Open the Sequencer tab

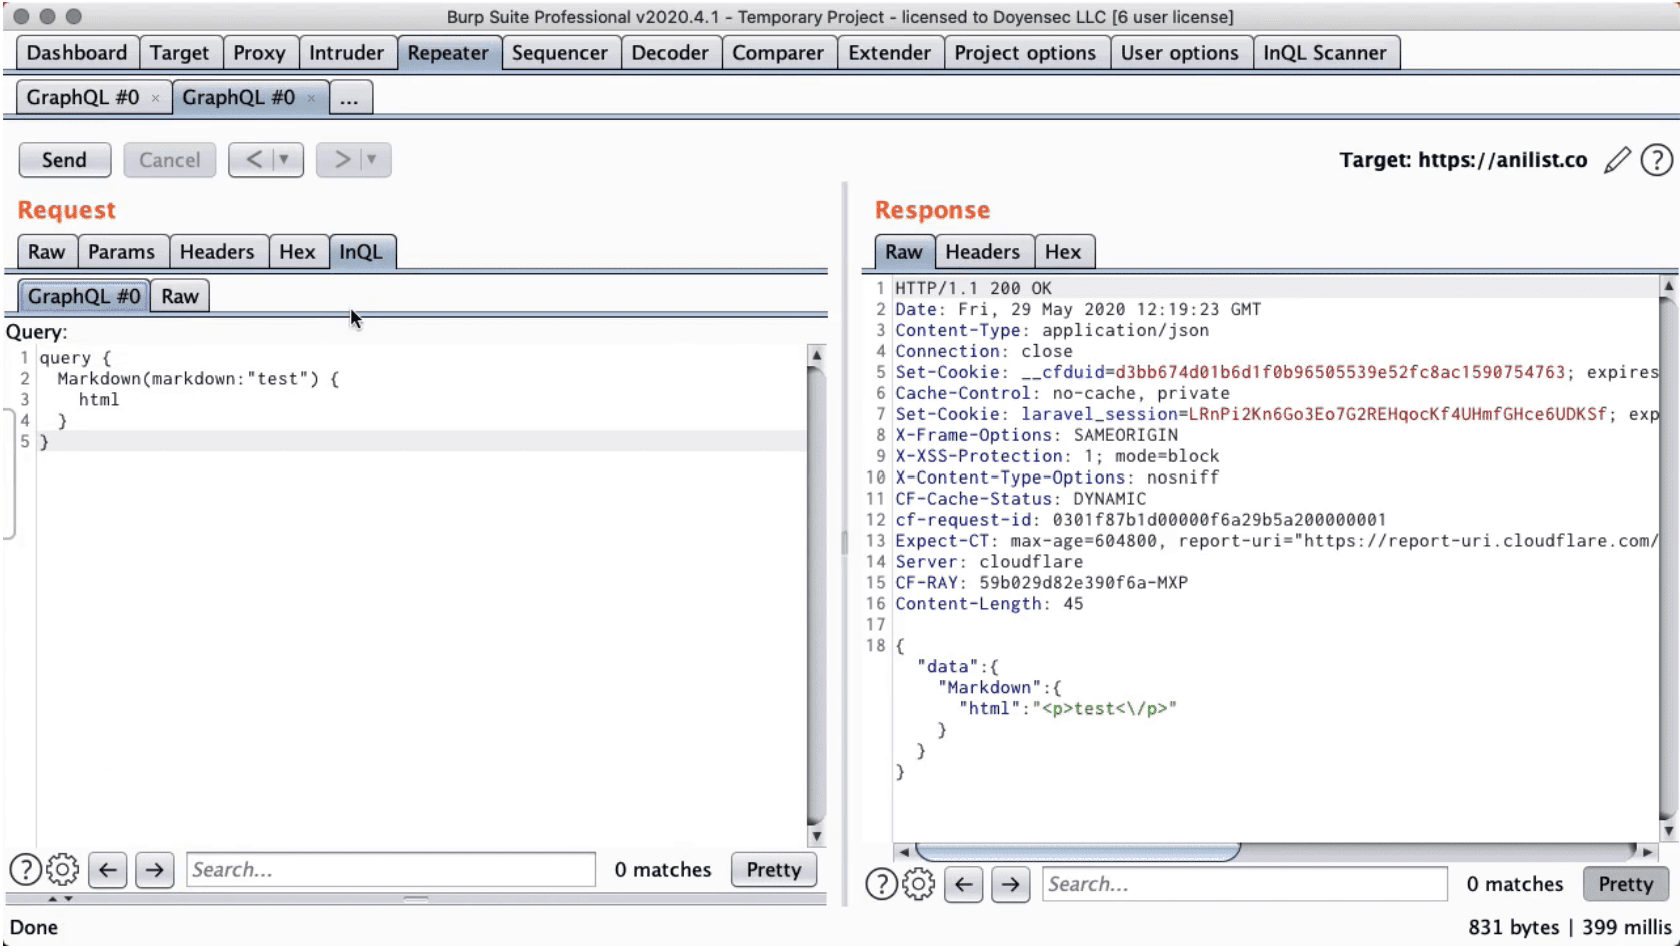560,53
